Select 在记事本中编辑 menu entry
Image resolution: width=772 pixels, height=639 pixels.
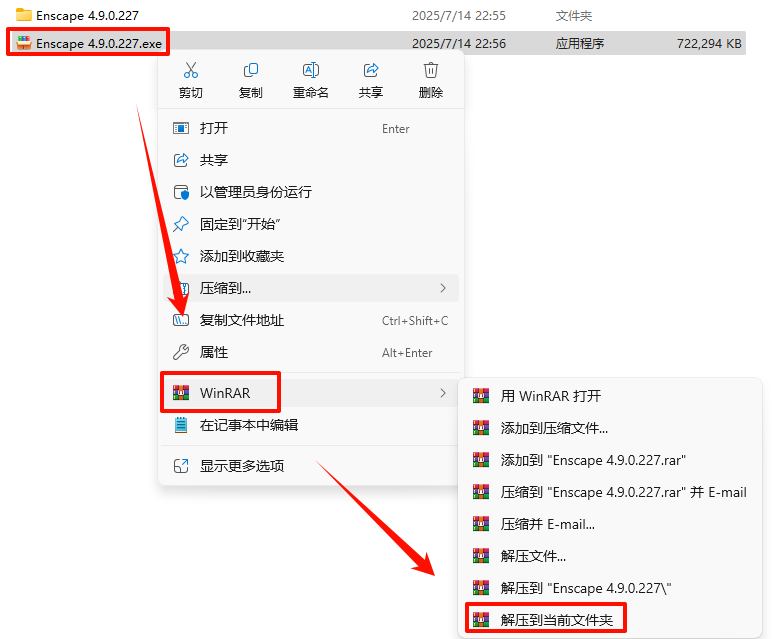tap(311, 425)
